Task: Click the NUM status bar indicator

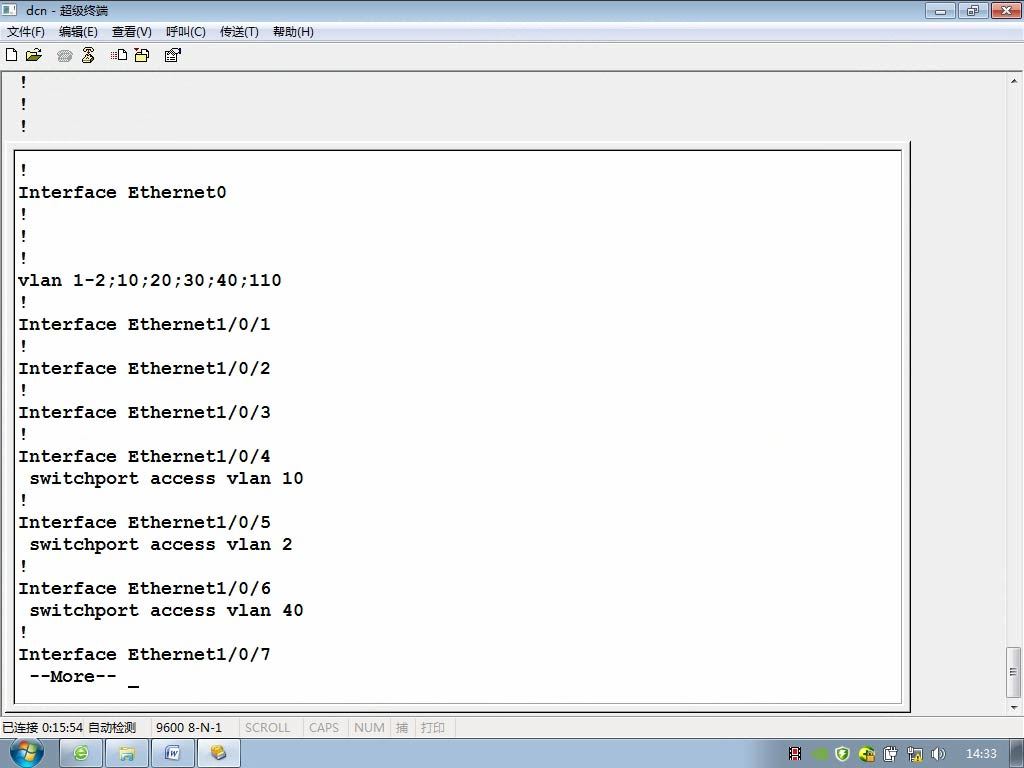Action: [x=369, y=727]
